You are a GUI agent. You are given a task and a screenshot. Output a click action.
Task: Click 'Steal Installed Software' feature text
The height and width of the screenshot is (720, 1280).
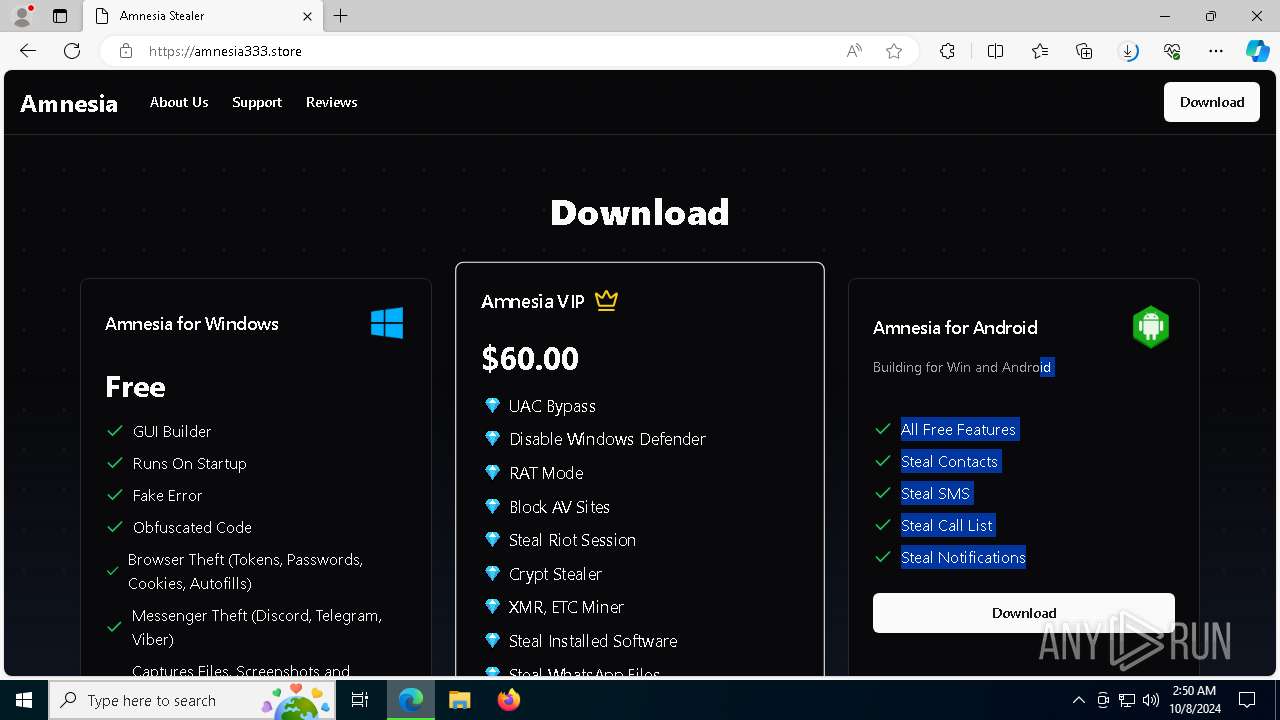[593, 641]
